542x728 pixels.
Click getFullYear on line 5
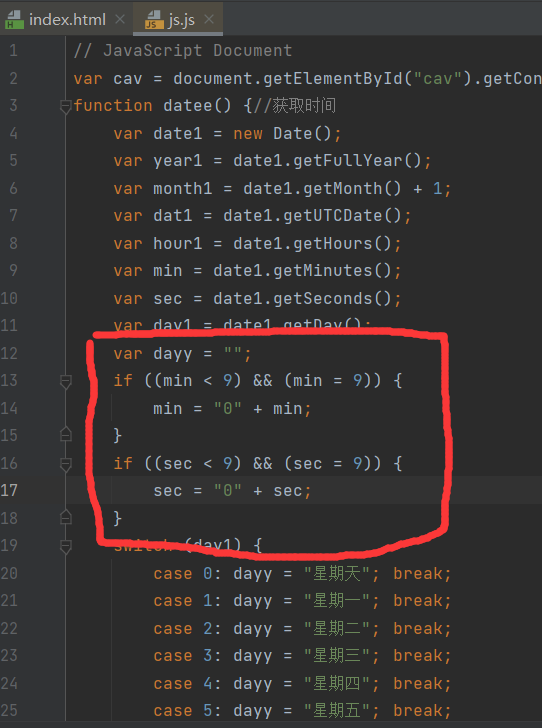(348, 161)
